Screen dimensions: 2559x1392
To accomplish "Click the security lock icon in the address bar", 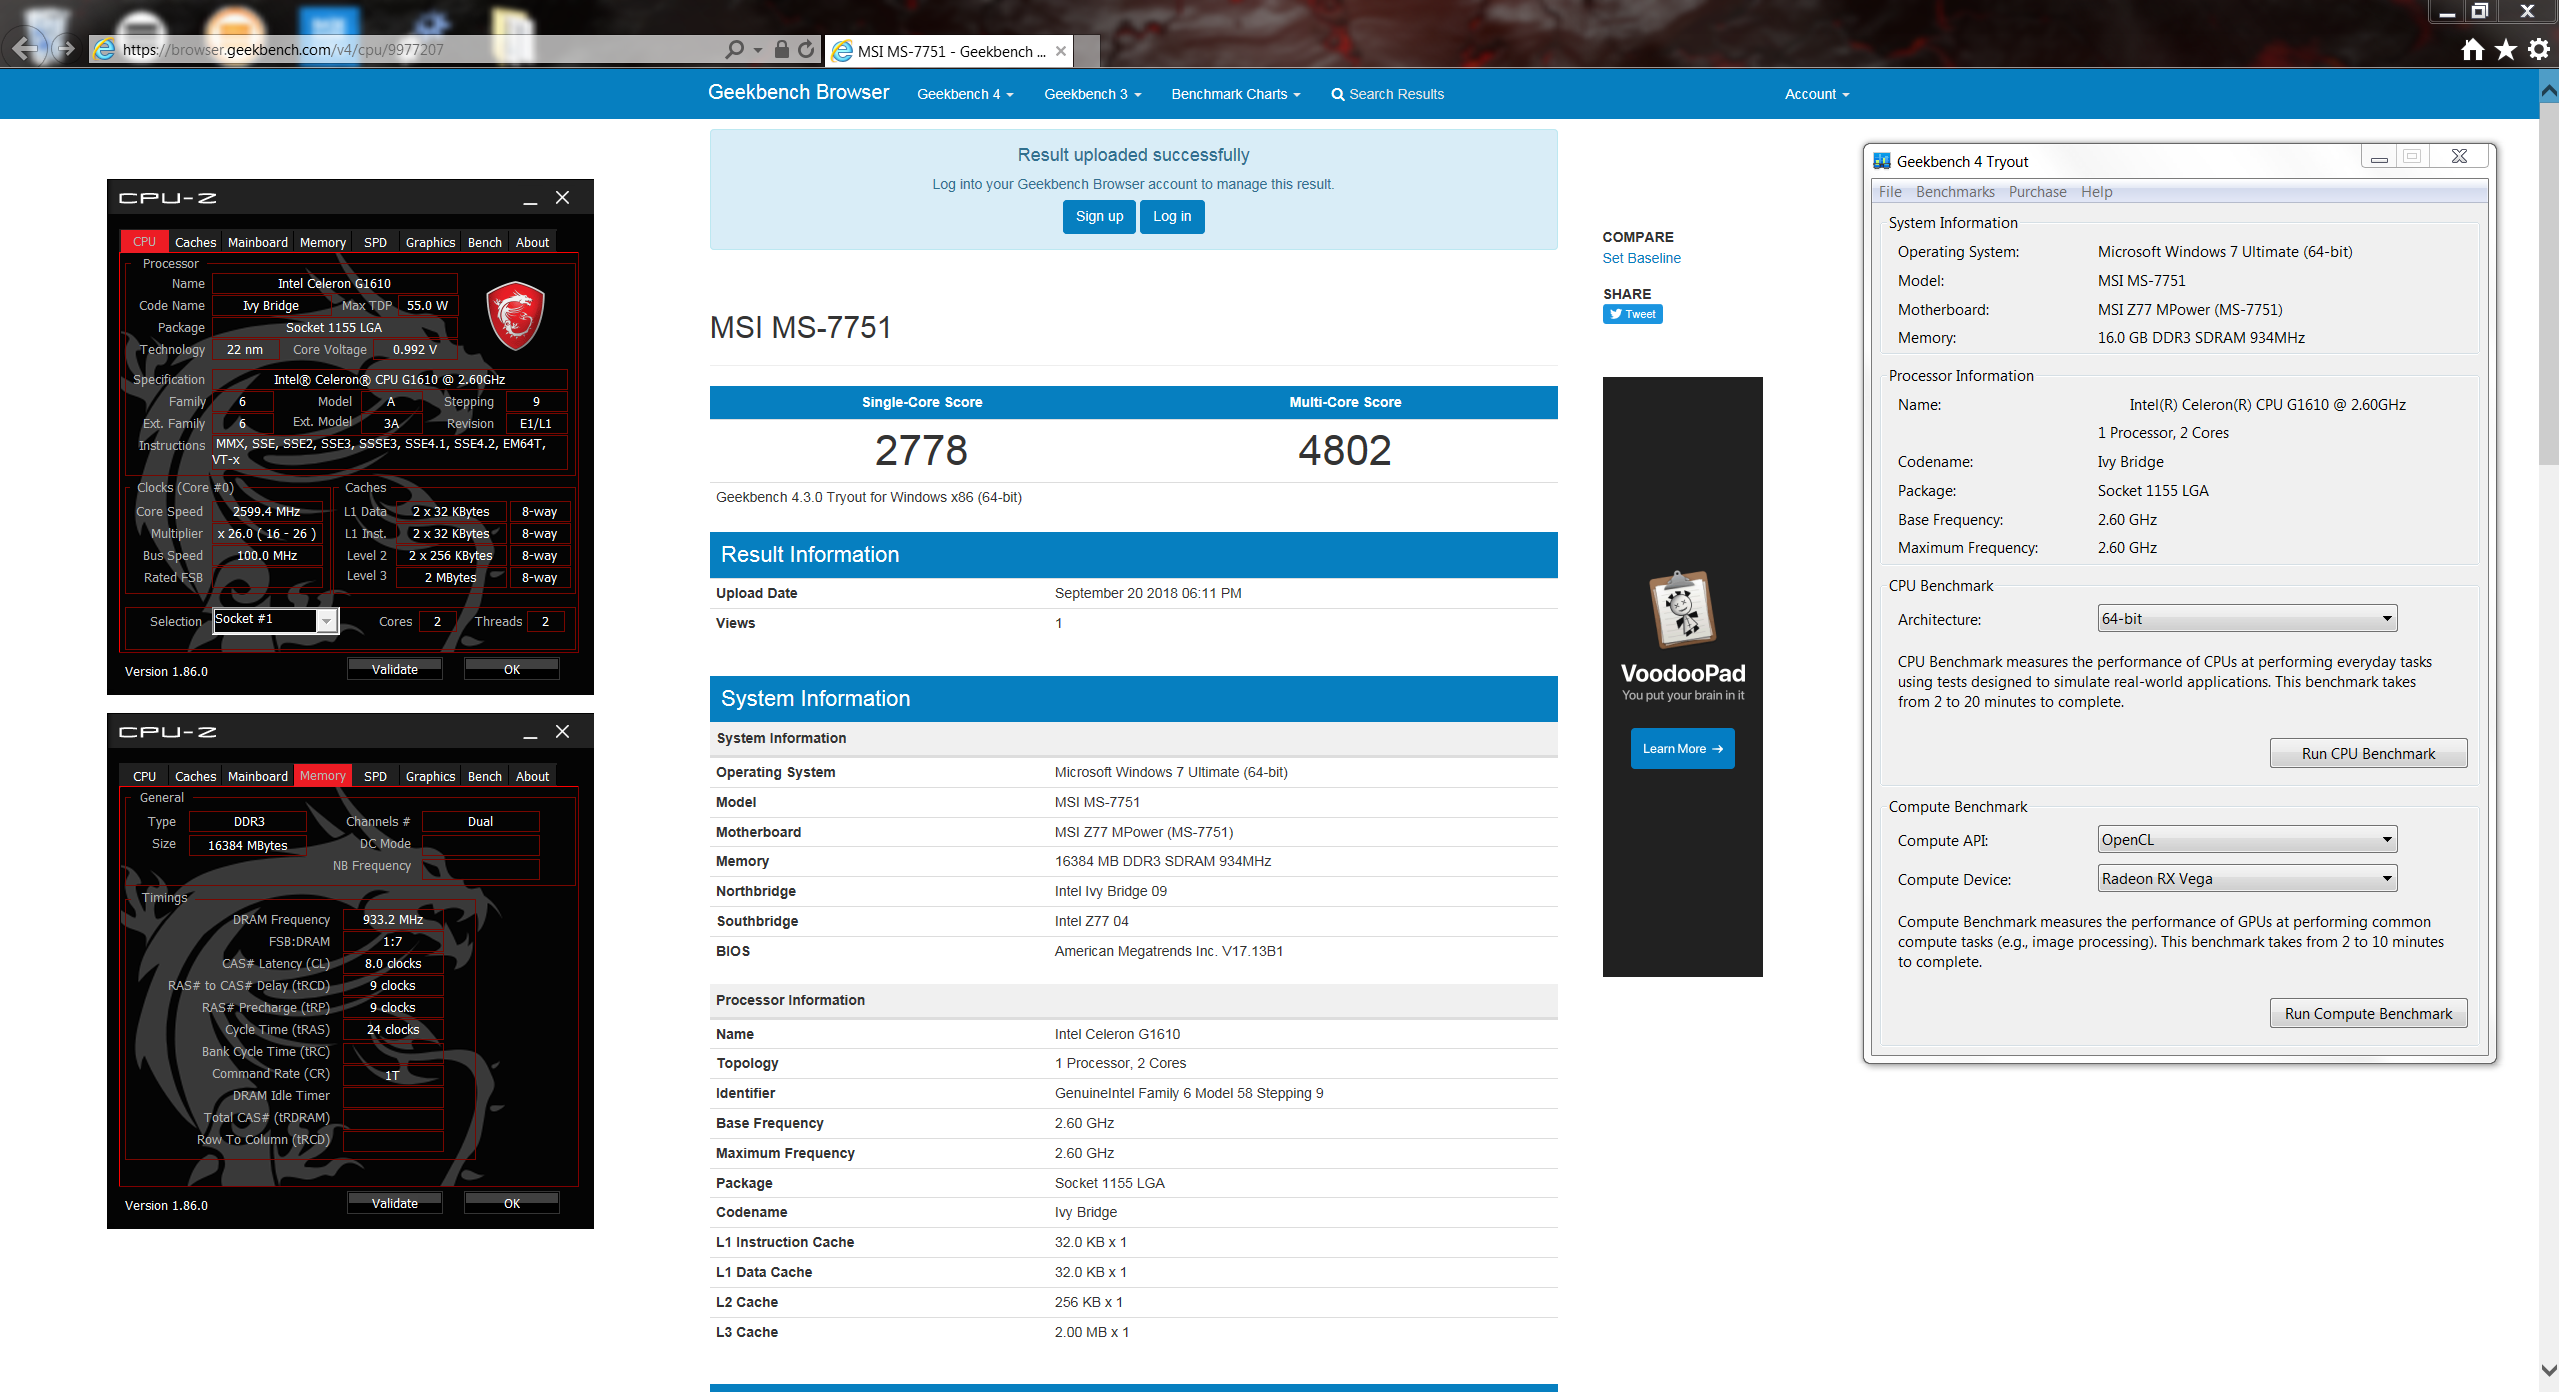I will (781, 49).
